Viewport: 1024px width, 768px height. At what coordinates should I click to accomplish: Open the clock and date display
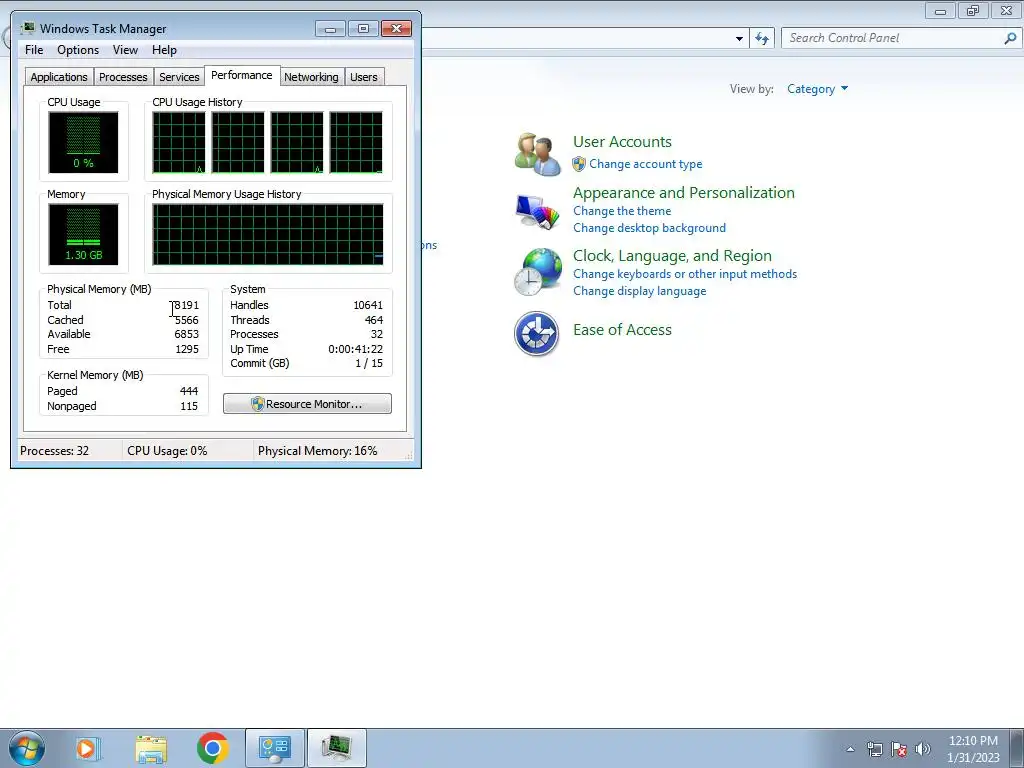pos(973,749)
